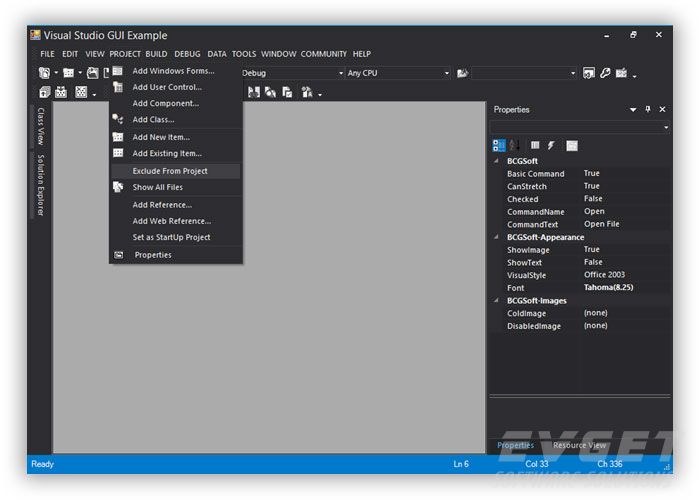Open the EDIT menu
This screenshot has height=500, width=700.
(70, 54)
